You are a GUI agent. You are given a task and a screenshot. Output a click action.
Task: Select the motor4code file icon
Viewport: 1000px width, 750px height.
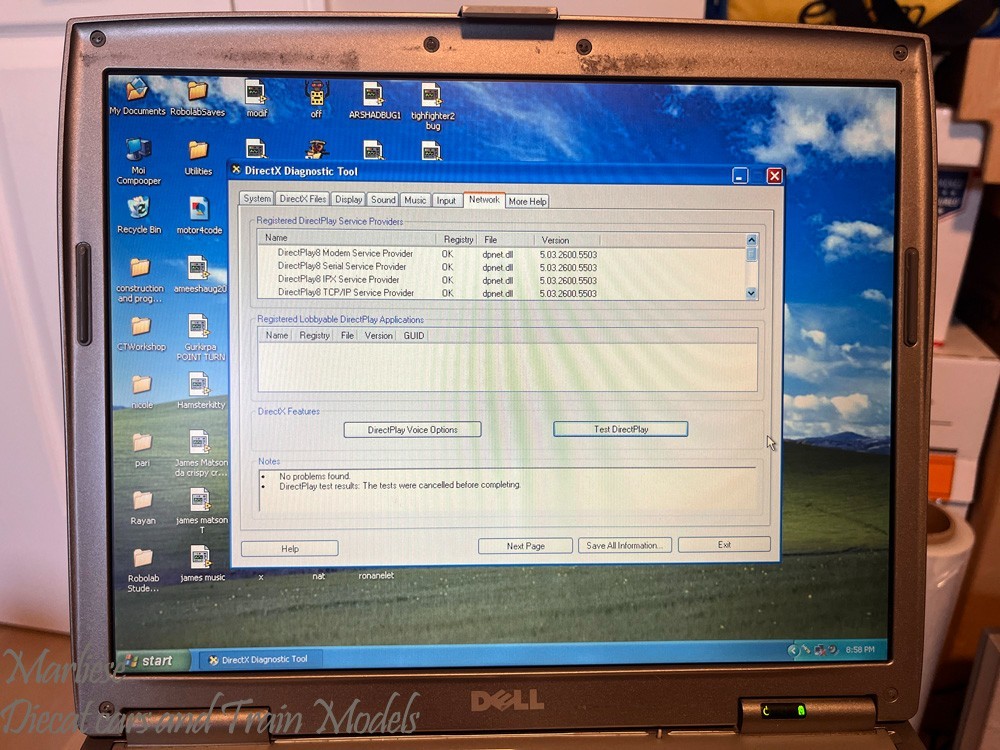point(199,209)
